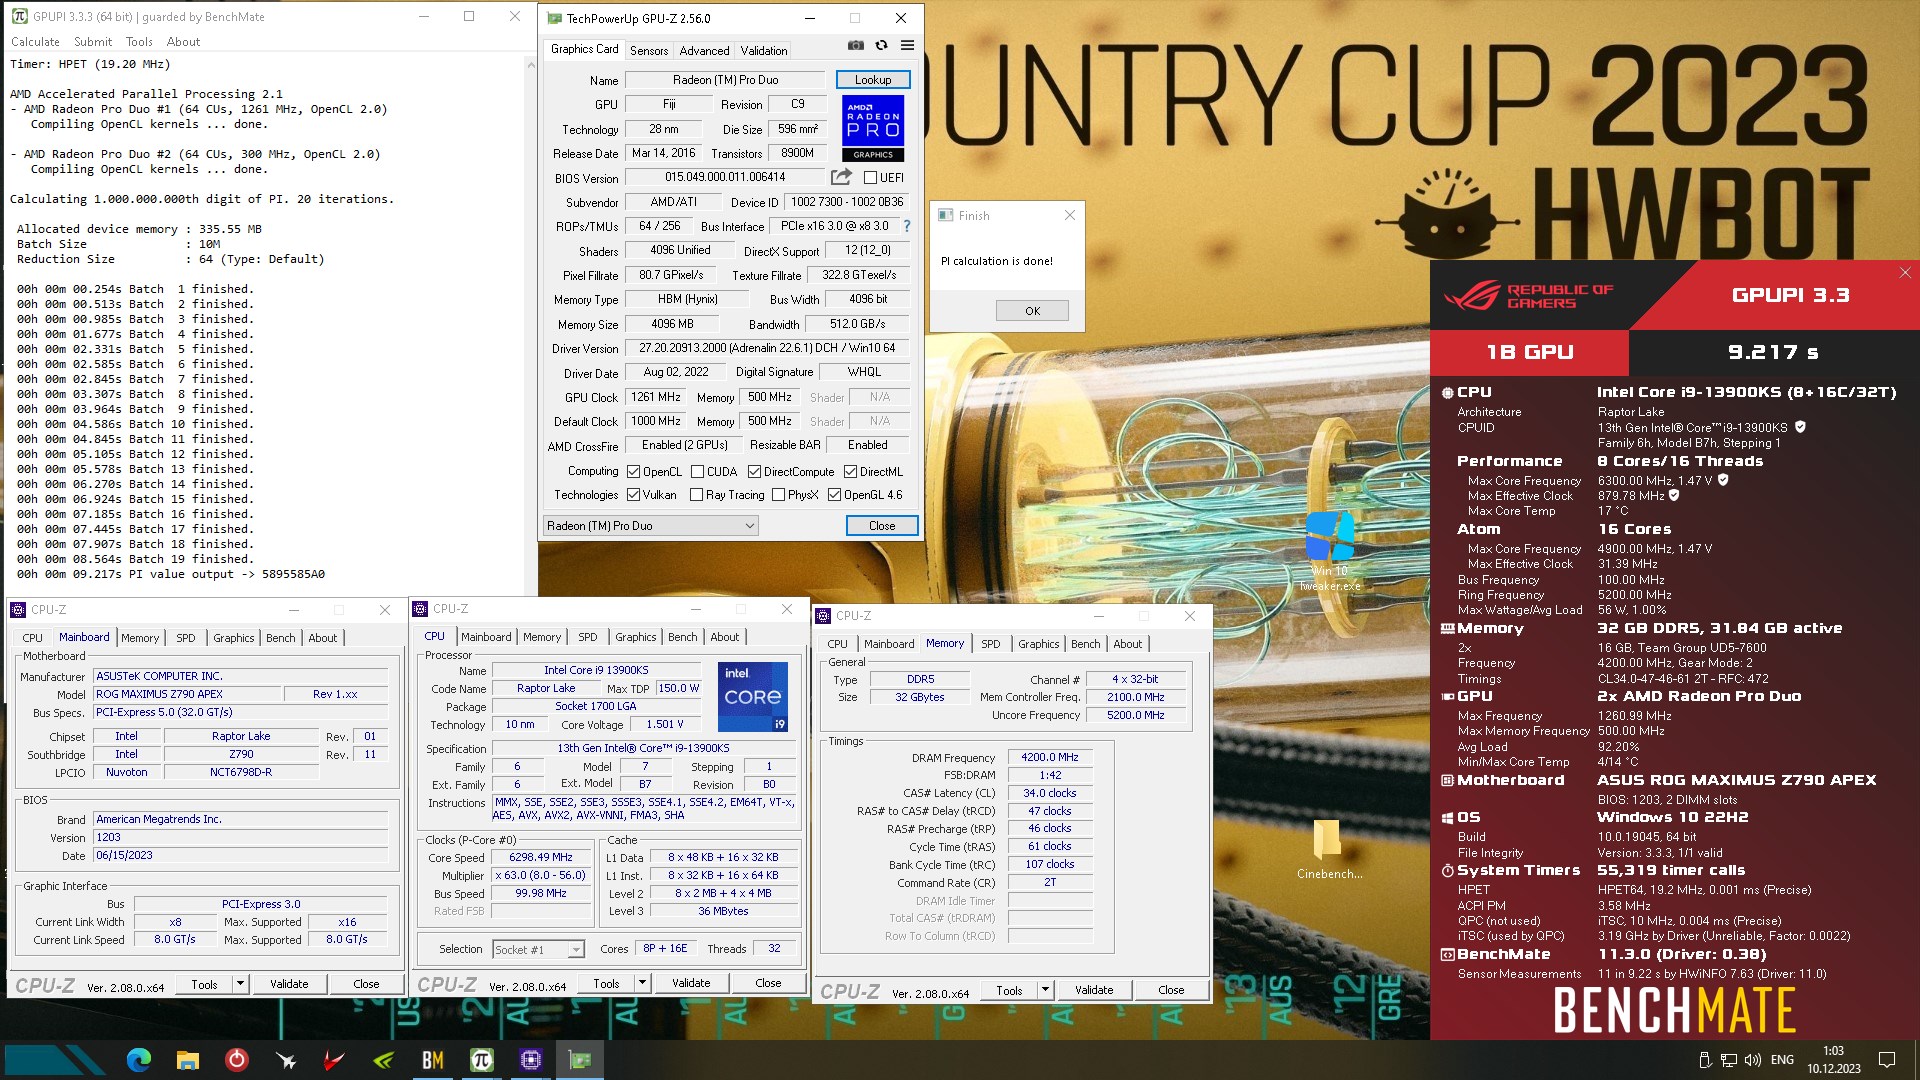Open the Calculate menu in GPUPI

pos(35,42)
